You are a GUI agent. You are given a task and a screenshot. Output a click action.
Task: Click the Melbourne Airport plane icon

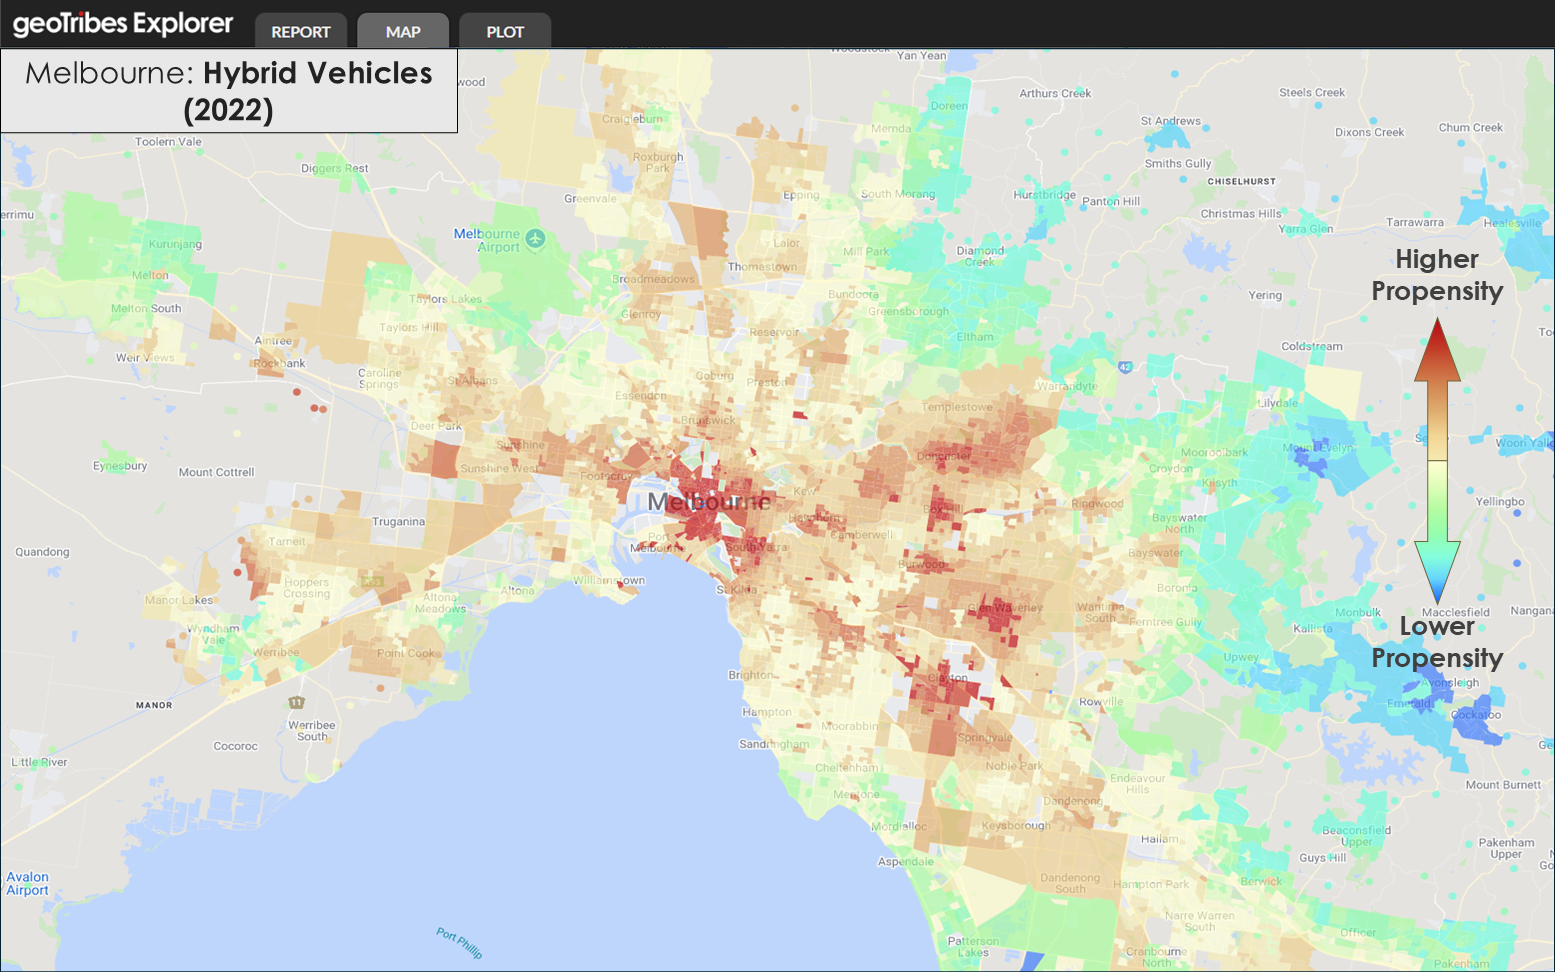tap(536, 238)
